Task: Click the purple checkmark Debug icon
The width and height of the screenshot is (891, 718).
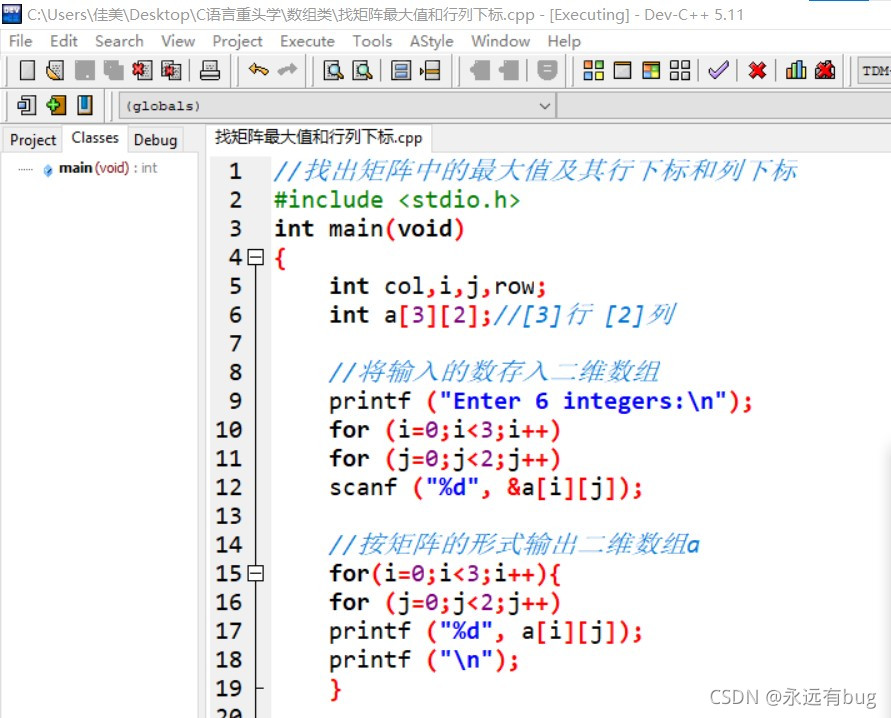Action: coord(718,70)
